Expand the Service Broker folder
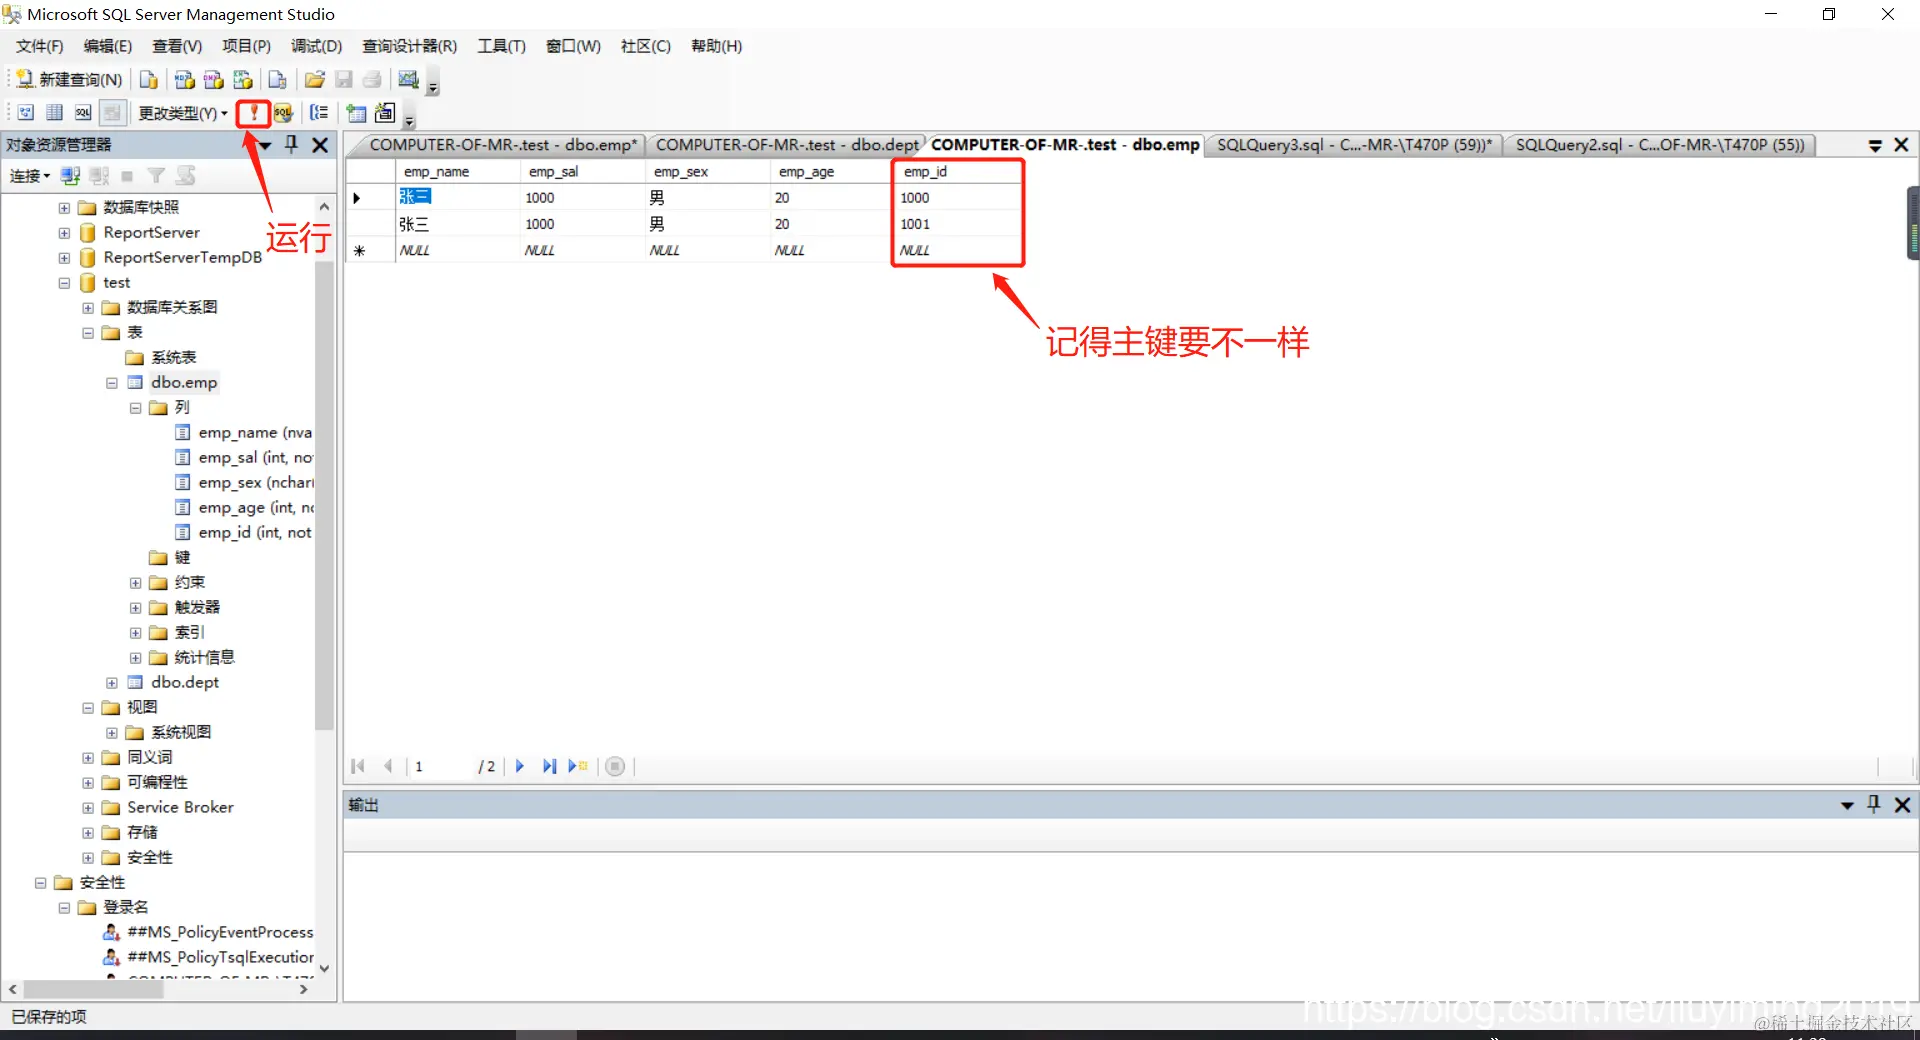The height and width of the screenshot is (1040, 1920). (x=88, y=808)
